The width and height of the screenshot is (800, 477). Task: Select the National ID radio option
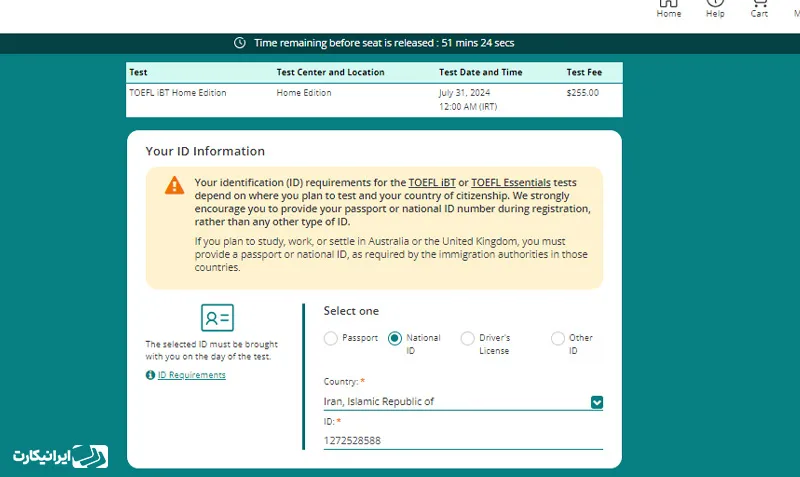click(395, 338)
